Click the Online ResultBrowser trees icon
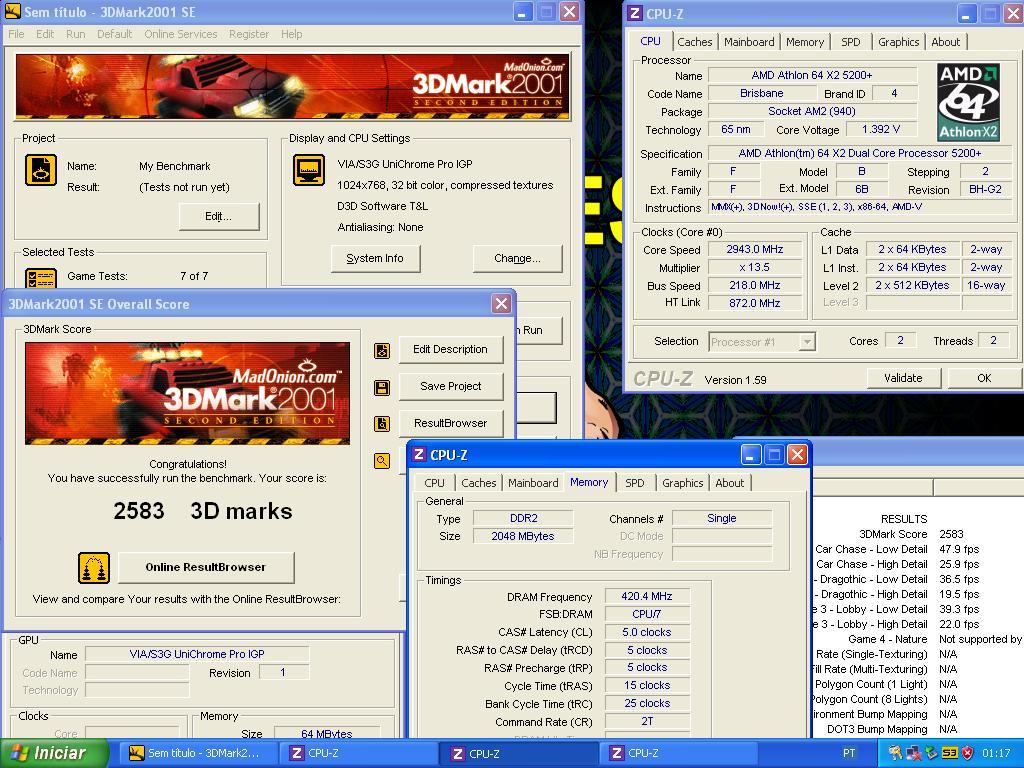Screen dimensions: 1024x768 coord(94,568)
